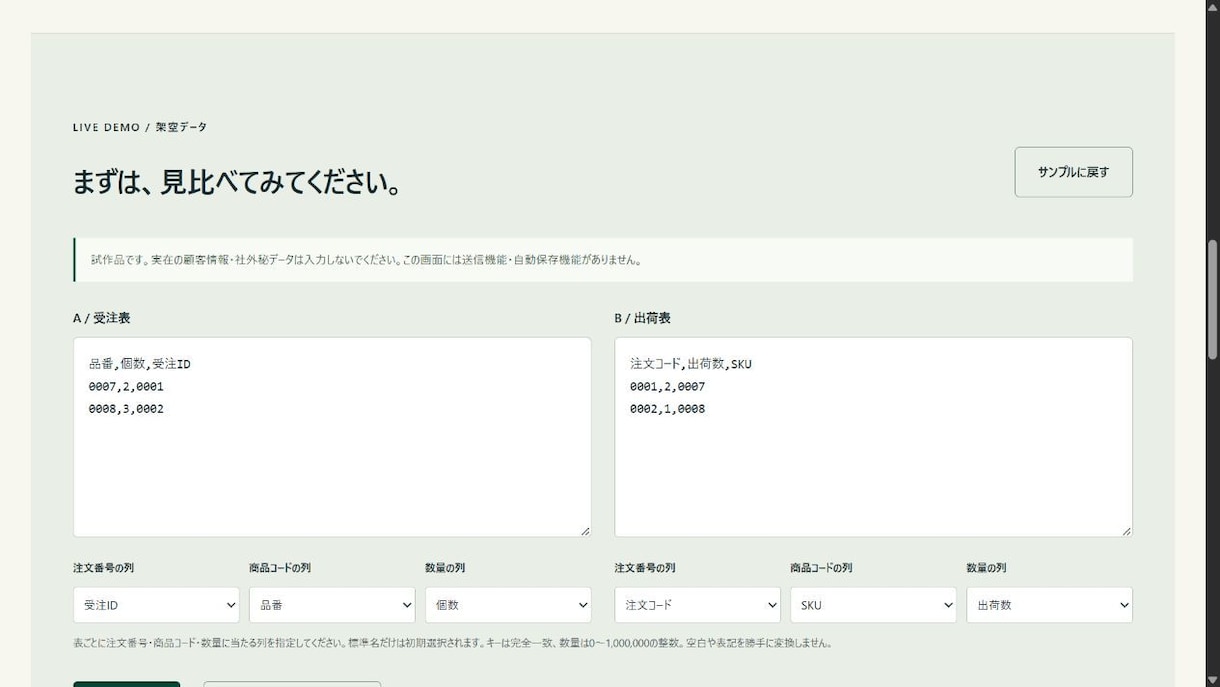Open the SKU column dropdown
Screen dimensions: 1220x687
(873, 605)
